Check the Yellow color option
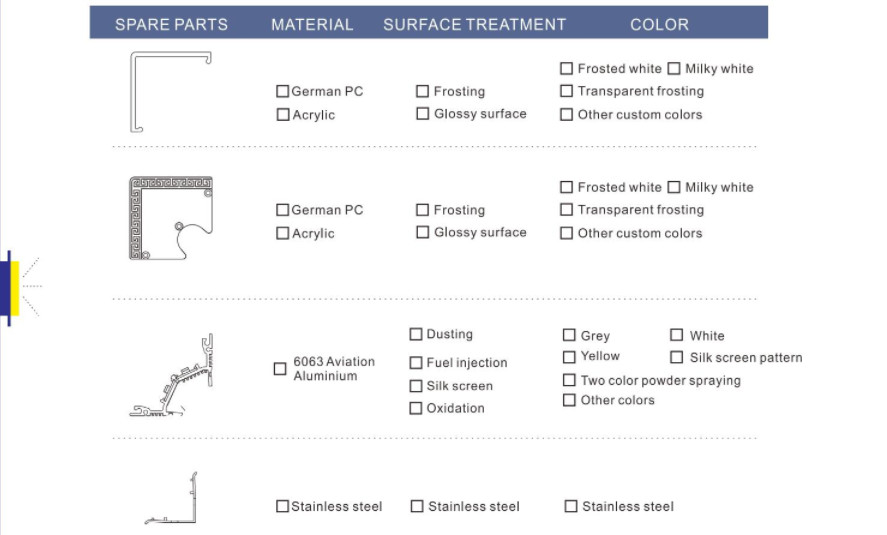The width and height of the screenshot is (887, 535). coord(569,357)
